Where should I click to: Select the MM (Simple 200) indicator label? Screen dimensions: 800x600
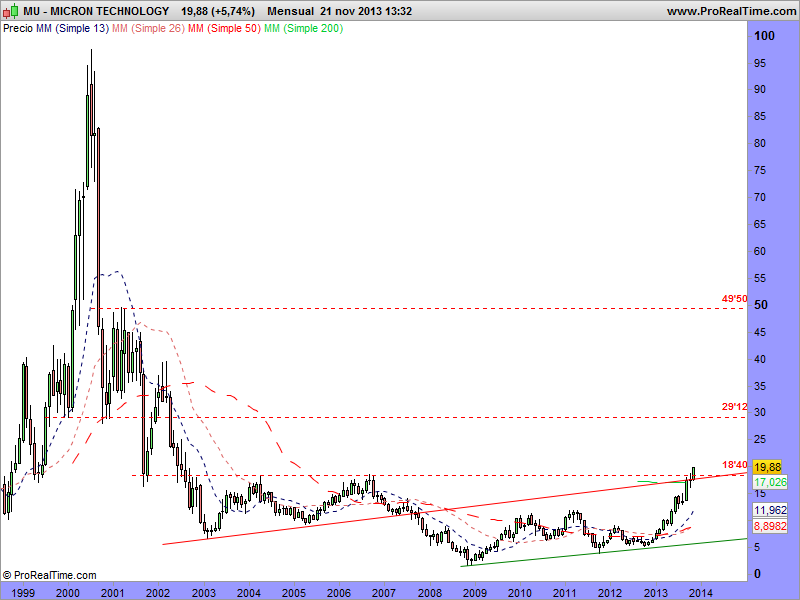pos(304,29)
